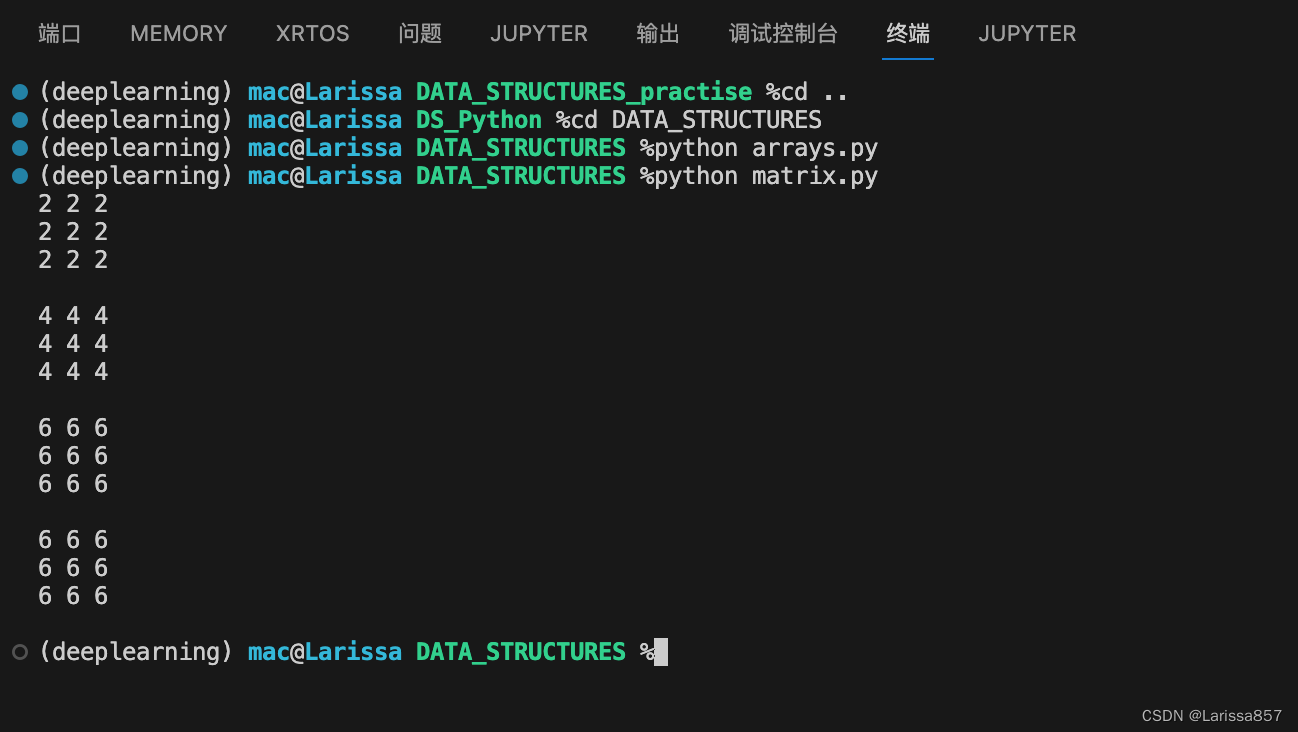Show the 问题 problems tab

pos(420,33)
